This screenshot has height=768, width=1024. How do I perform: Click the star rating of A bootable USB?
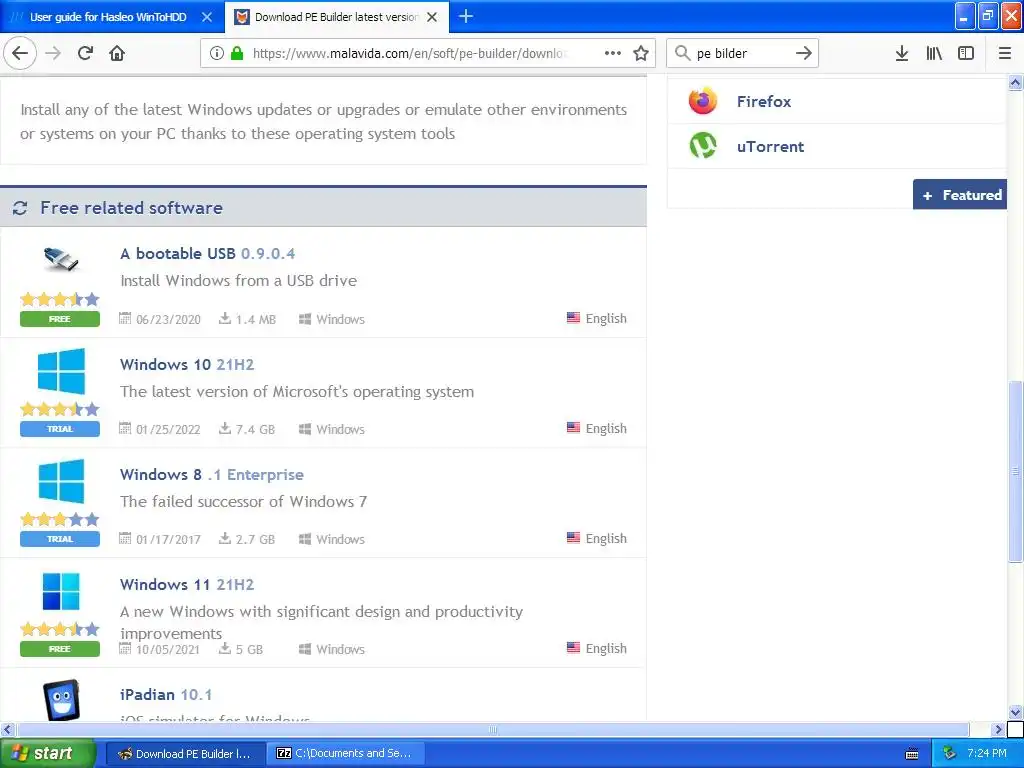click(59, 300)
